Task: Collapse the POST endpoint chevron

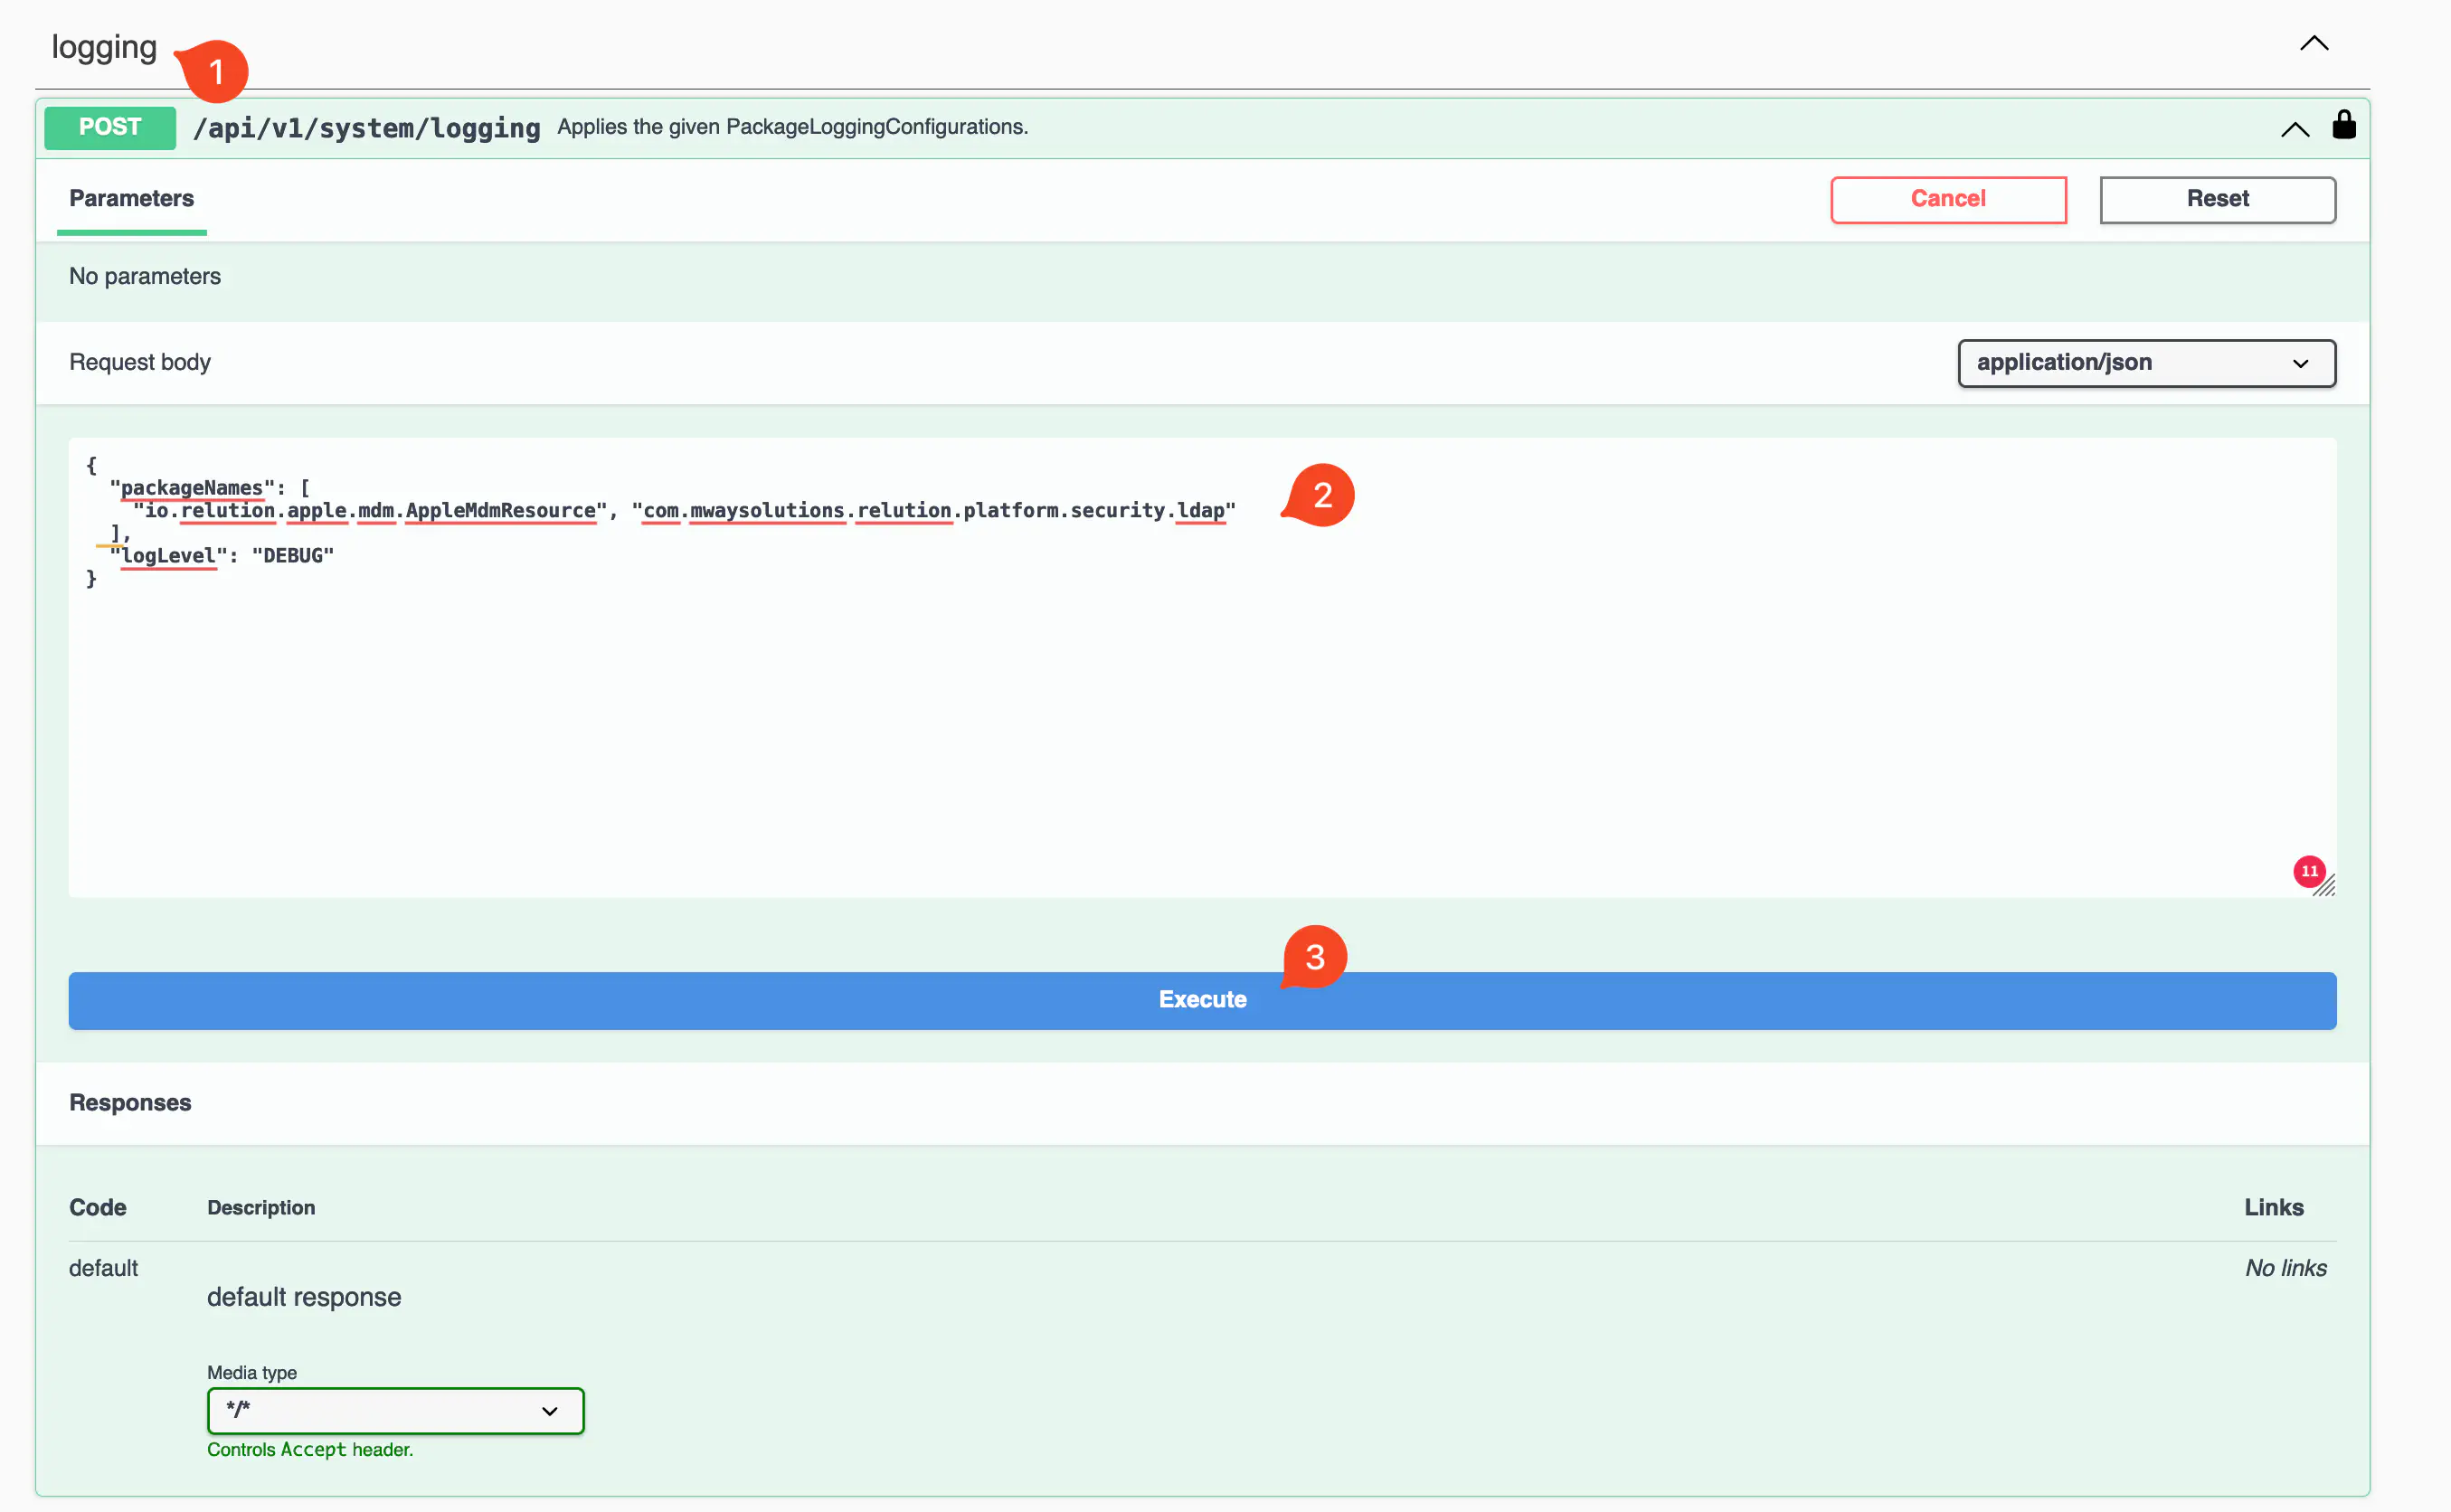Action: coord(2294,129)
